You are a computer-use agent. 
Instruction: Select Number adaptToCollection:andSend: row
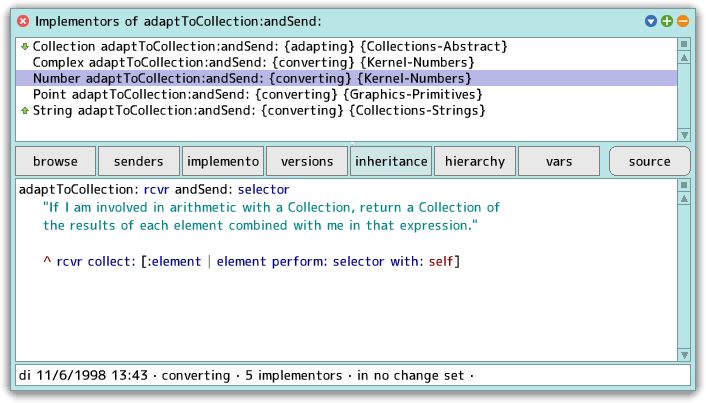tap(346, 78)
